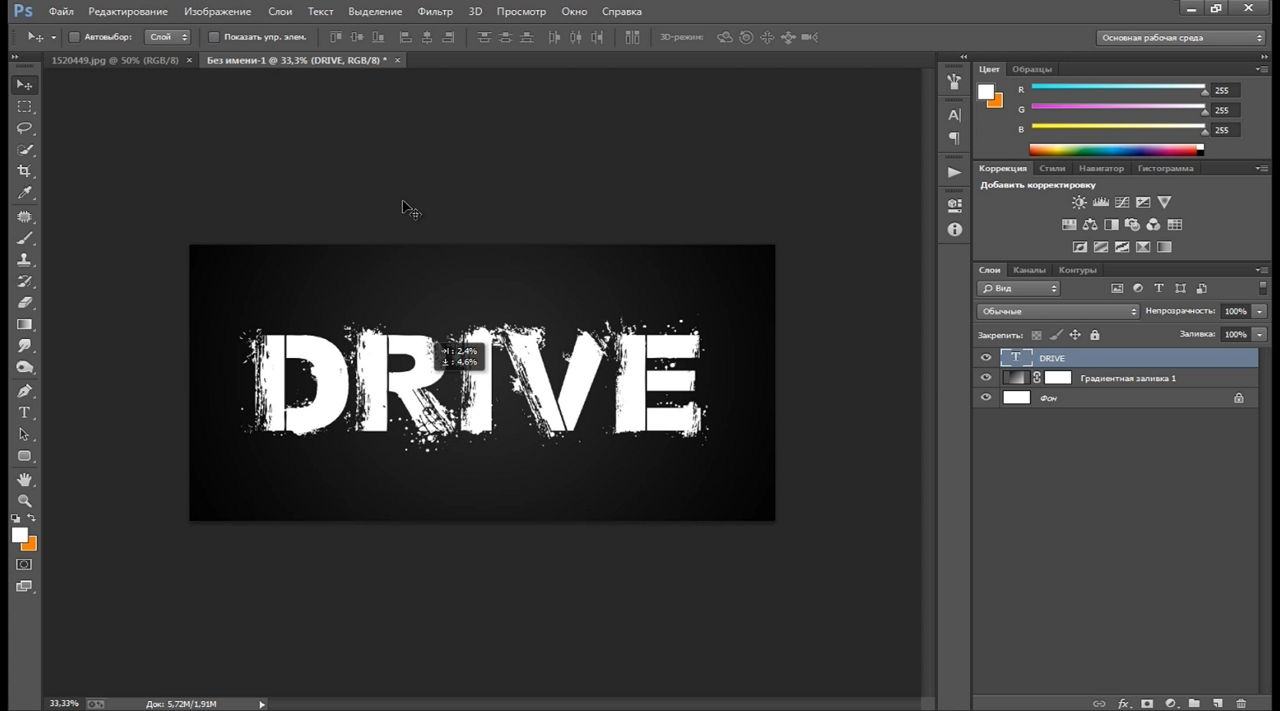Add a Curves adjustment layer
1280x711 pixels.
pyautogui.click(x=1122, y=203)
